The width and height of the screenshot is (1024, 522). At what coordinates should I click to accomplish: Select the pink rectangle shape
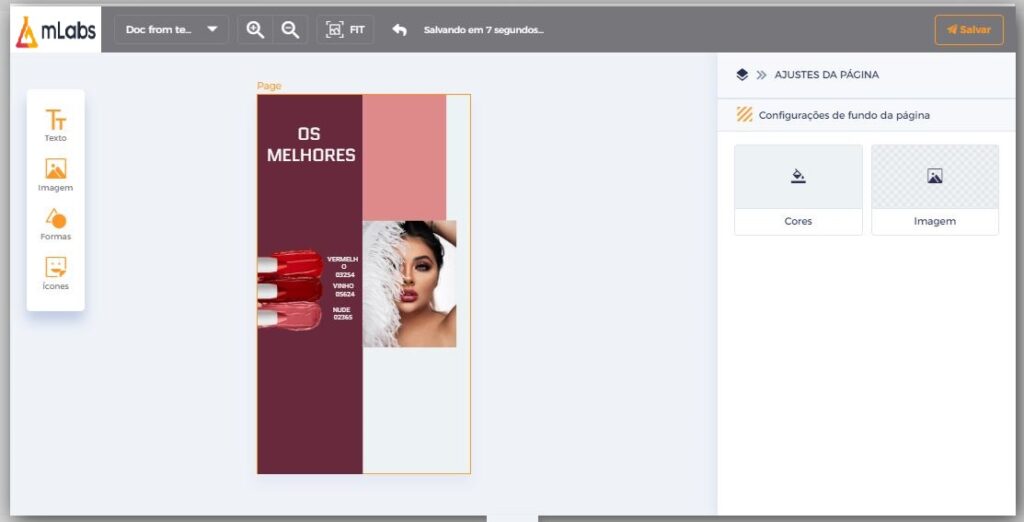(404, 157)
